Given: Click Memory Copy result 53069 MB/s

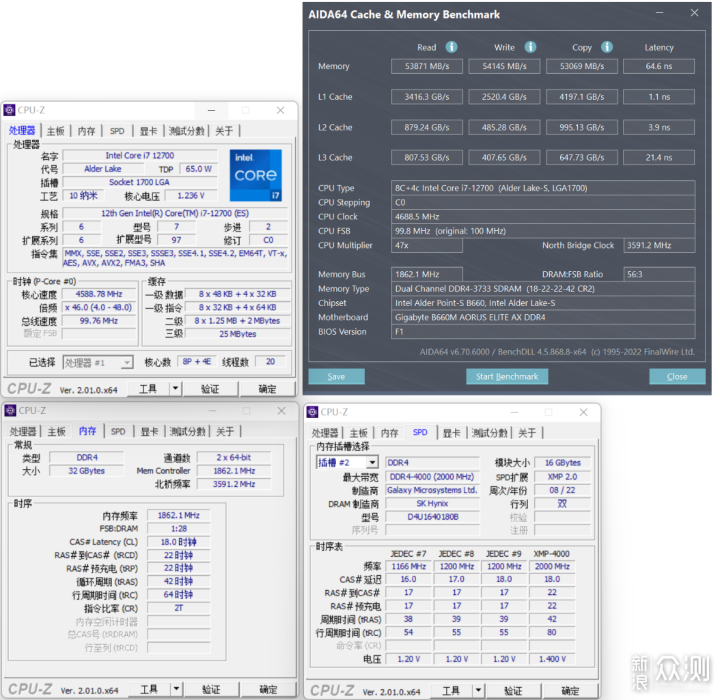Looking at the screenshot, I should [582, 66].
